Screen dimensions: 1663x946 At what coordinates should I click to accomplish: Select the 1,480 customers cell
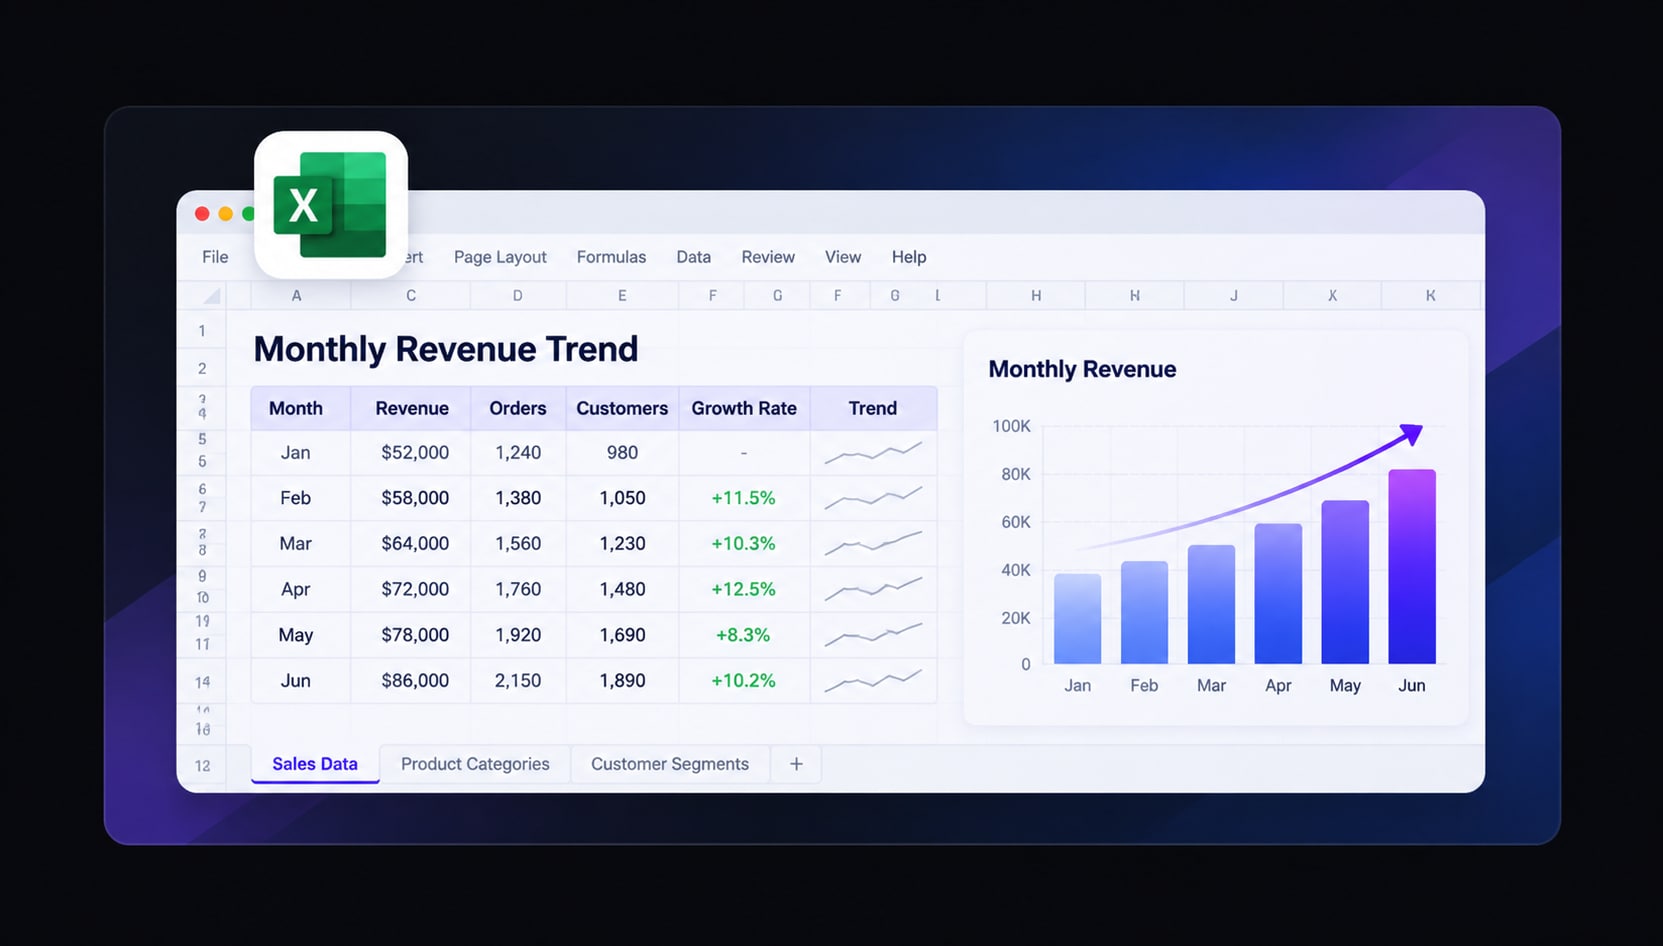click(x=622, y=590)
